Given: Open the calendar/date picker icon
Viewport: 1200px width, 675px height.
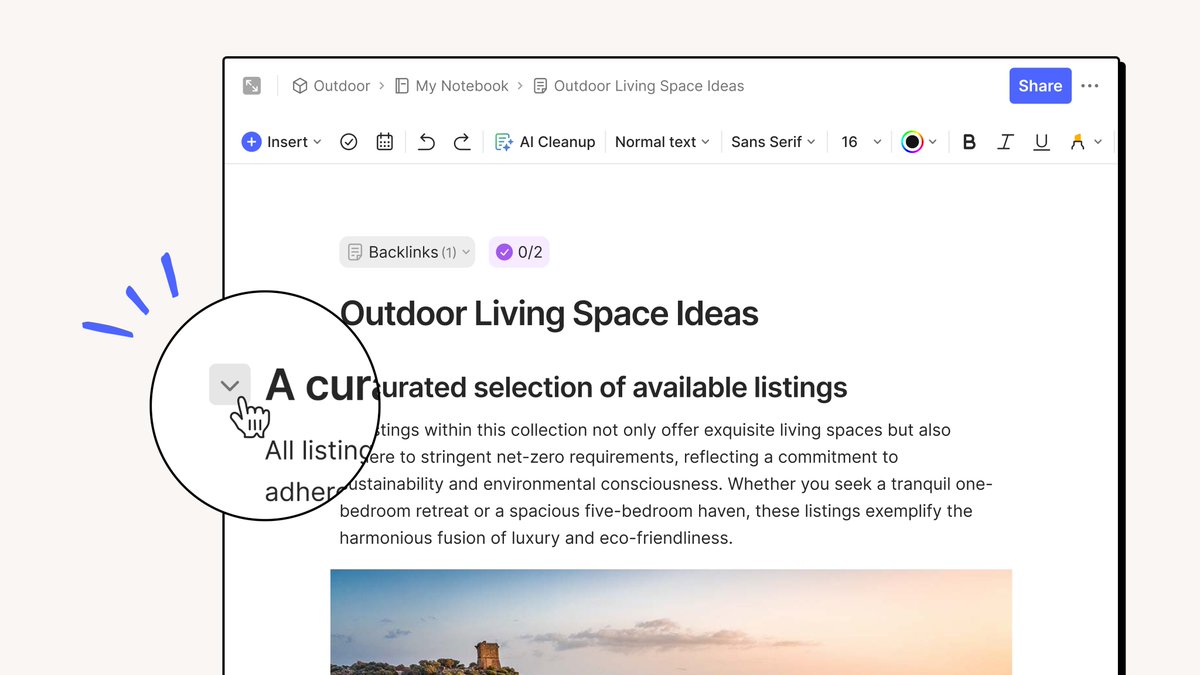Looking at the screenshot, I should click(384, 141).
